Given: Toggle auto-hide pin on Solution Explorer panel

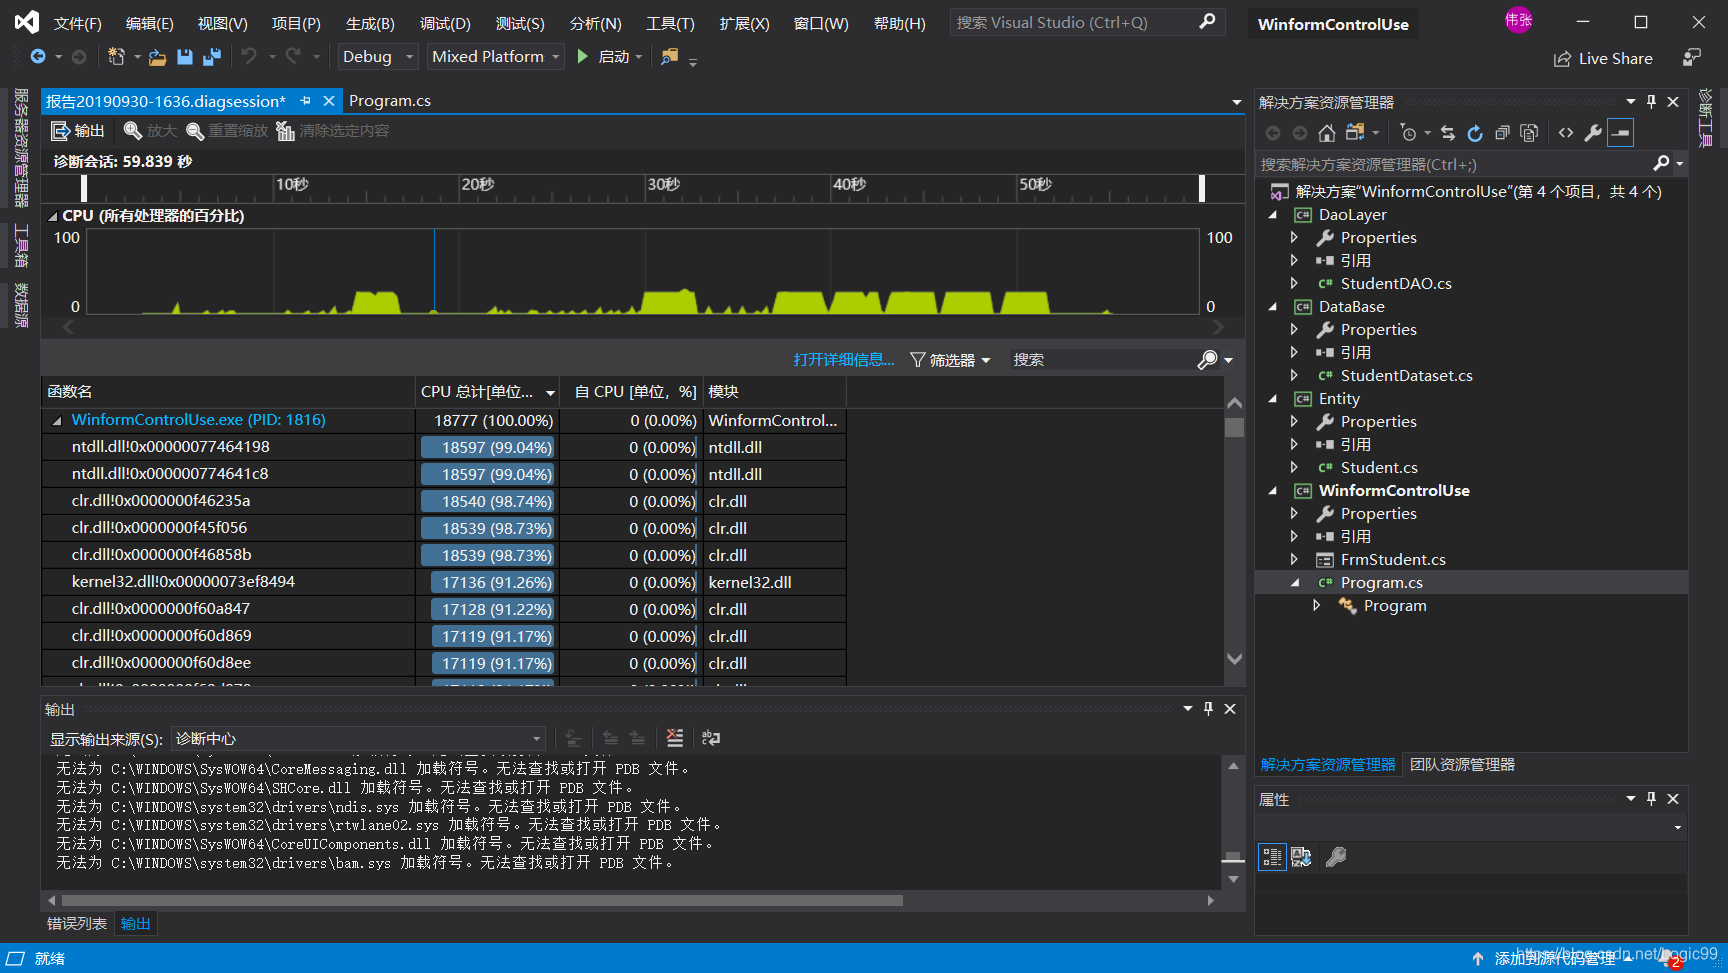Looking at the screenshot, I should (x=1651, y=102).
